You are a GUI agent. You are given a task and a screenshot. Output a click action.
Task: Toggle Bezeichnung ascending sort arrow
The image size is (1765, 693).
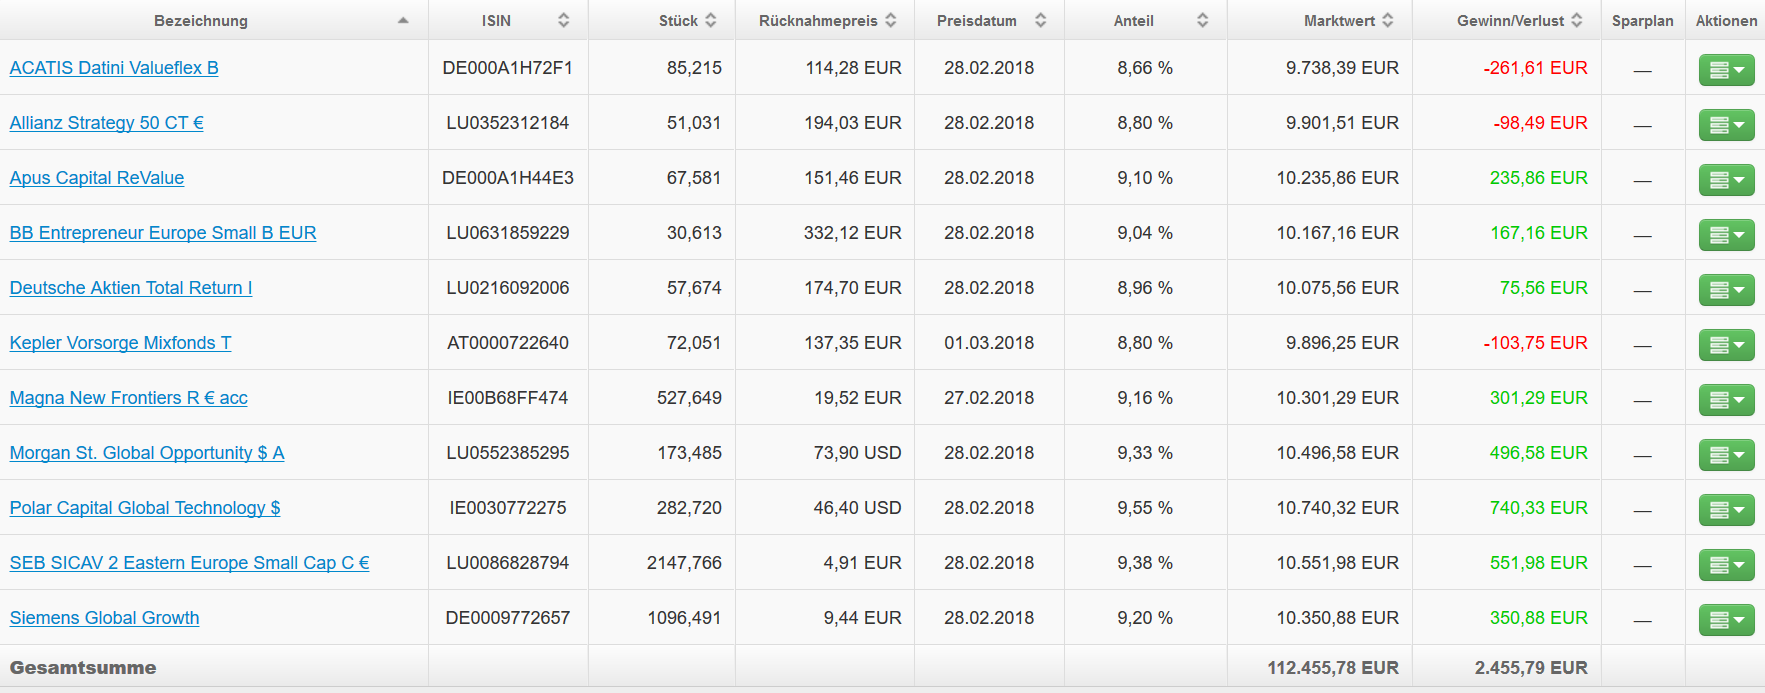[x=403, y=21]
